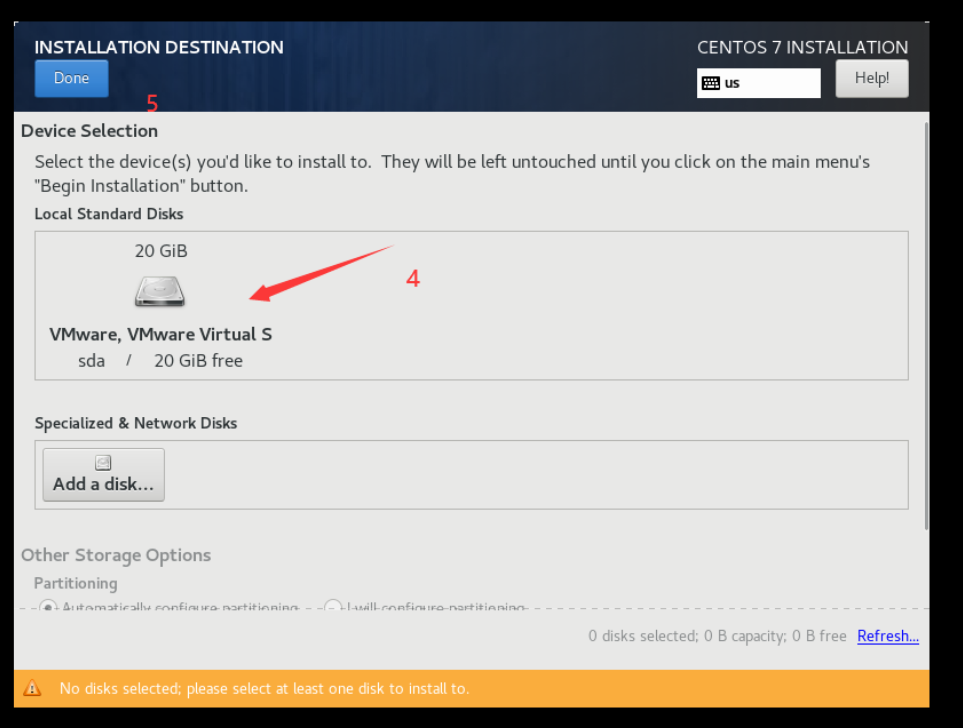Select the 20 GiB hard disk icon

pos(160,291)
